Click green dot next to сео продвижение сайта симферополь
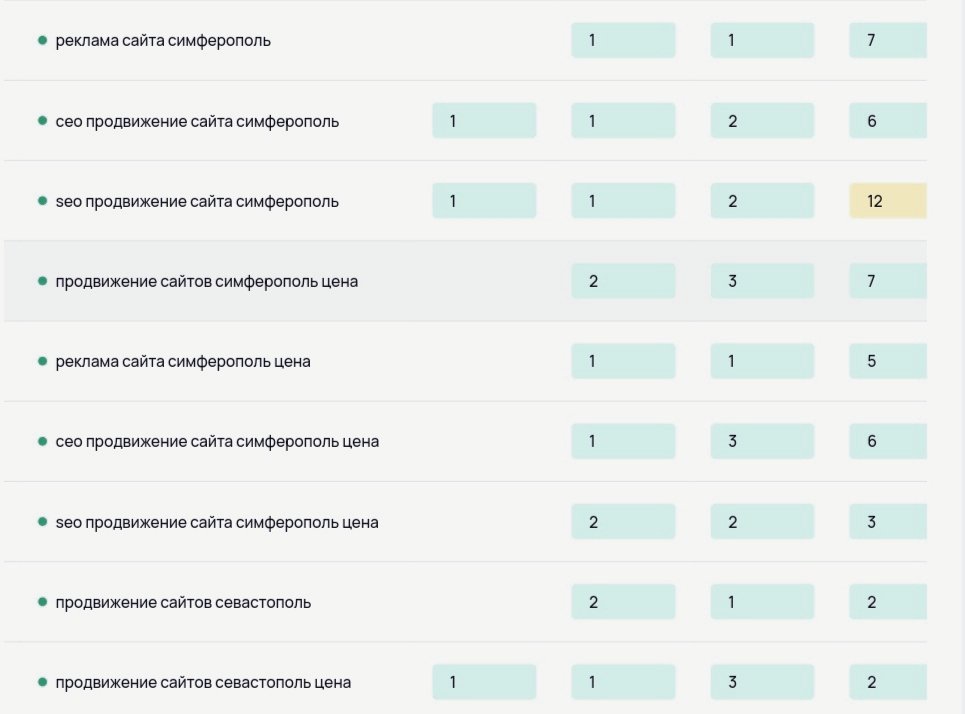Image resolution: width=965 pixels, height=714 pixels. click(42, 121)
